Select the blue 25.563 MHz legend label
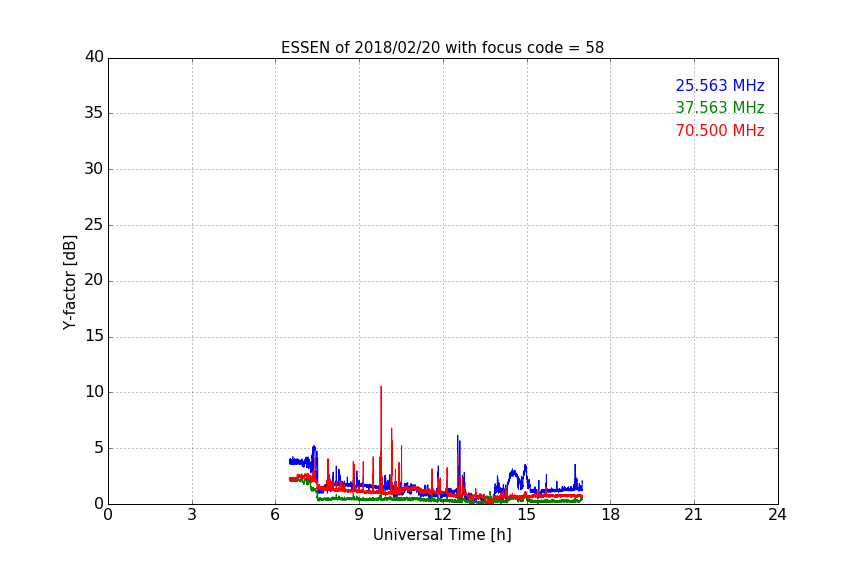864x576 pixels. point(720,85)
